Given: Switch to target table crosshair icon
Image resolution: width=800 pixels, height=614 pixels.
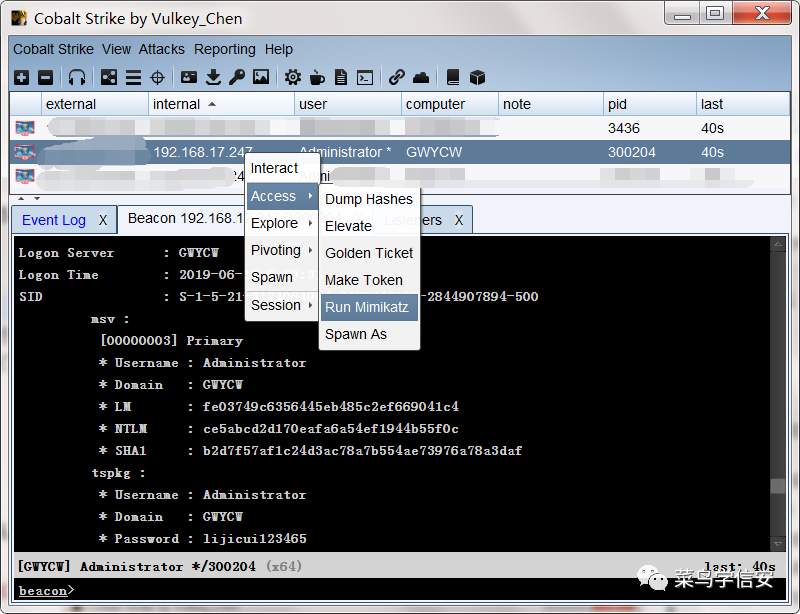Looking at the screenshot, I should 158,78.
